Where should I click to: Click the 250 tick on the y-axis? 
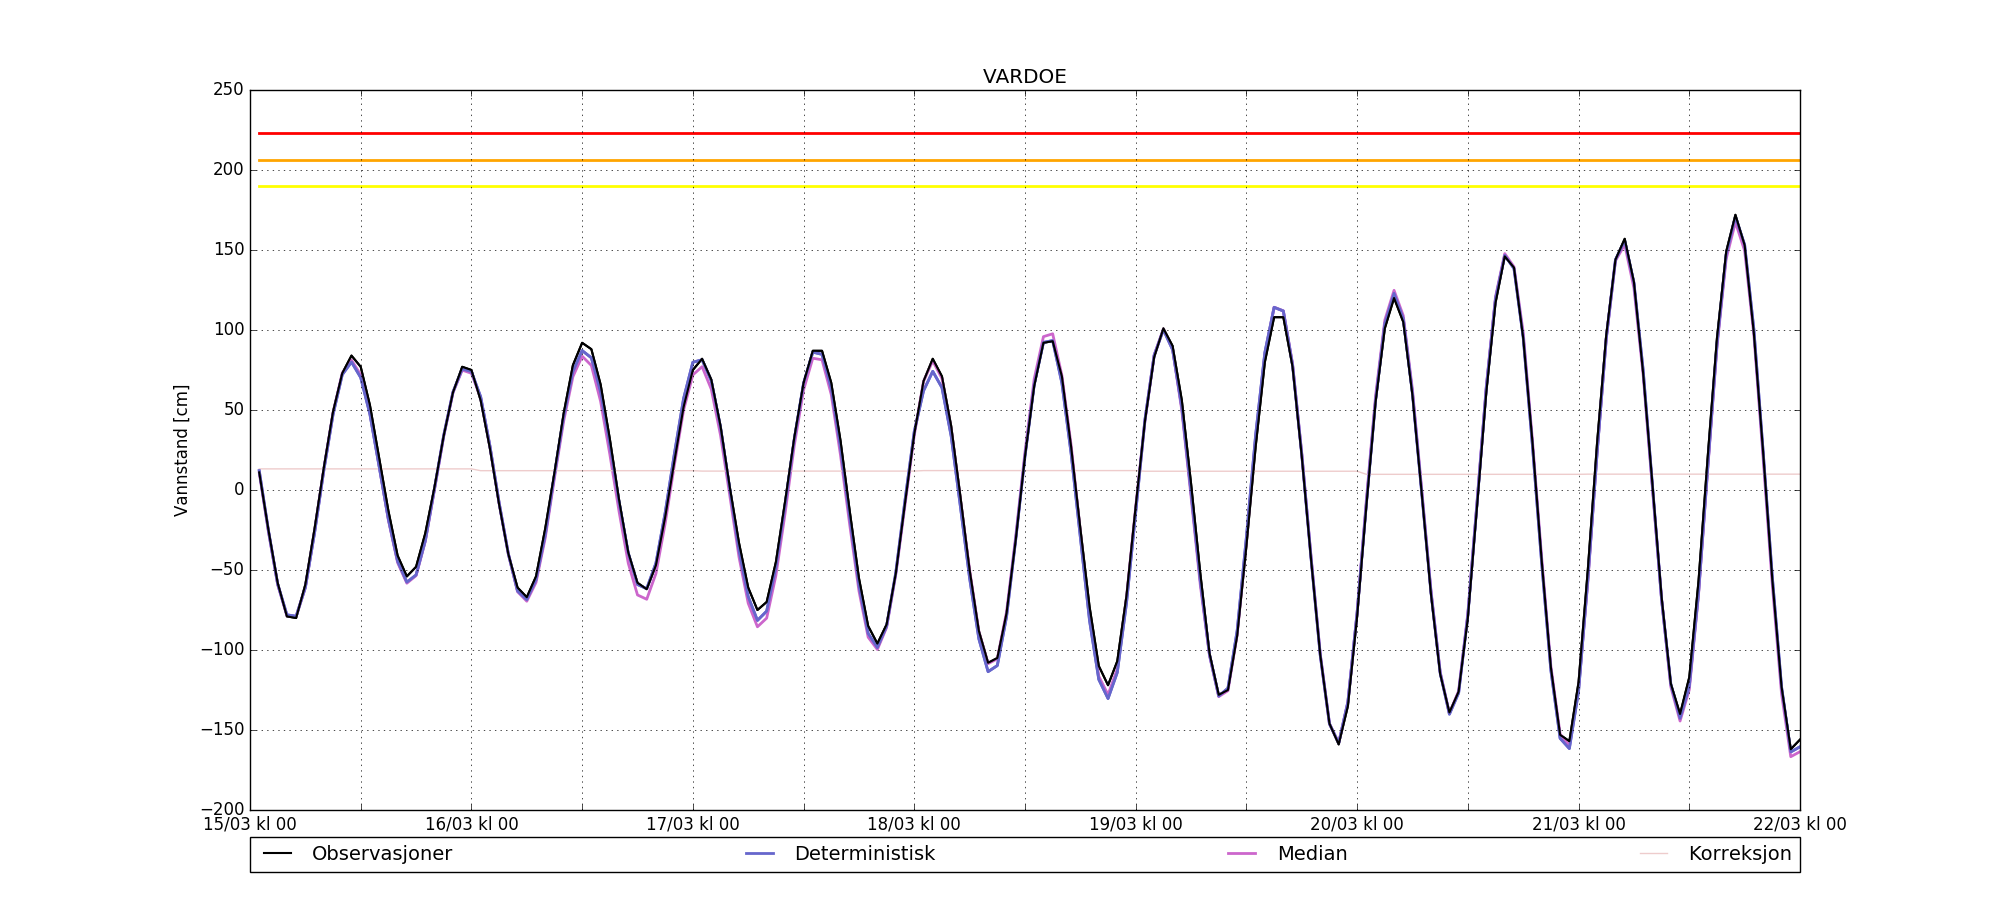[228, 90]
